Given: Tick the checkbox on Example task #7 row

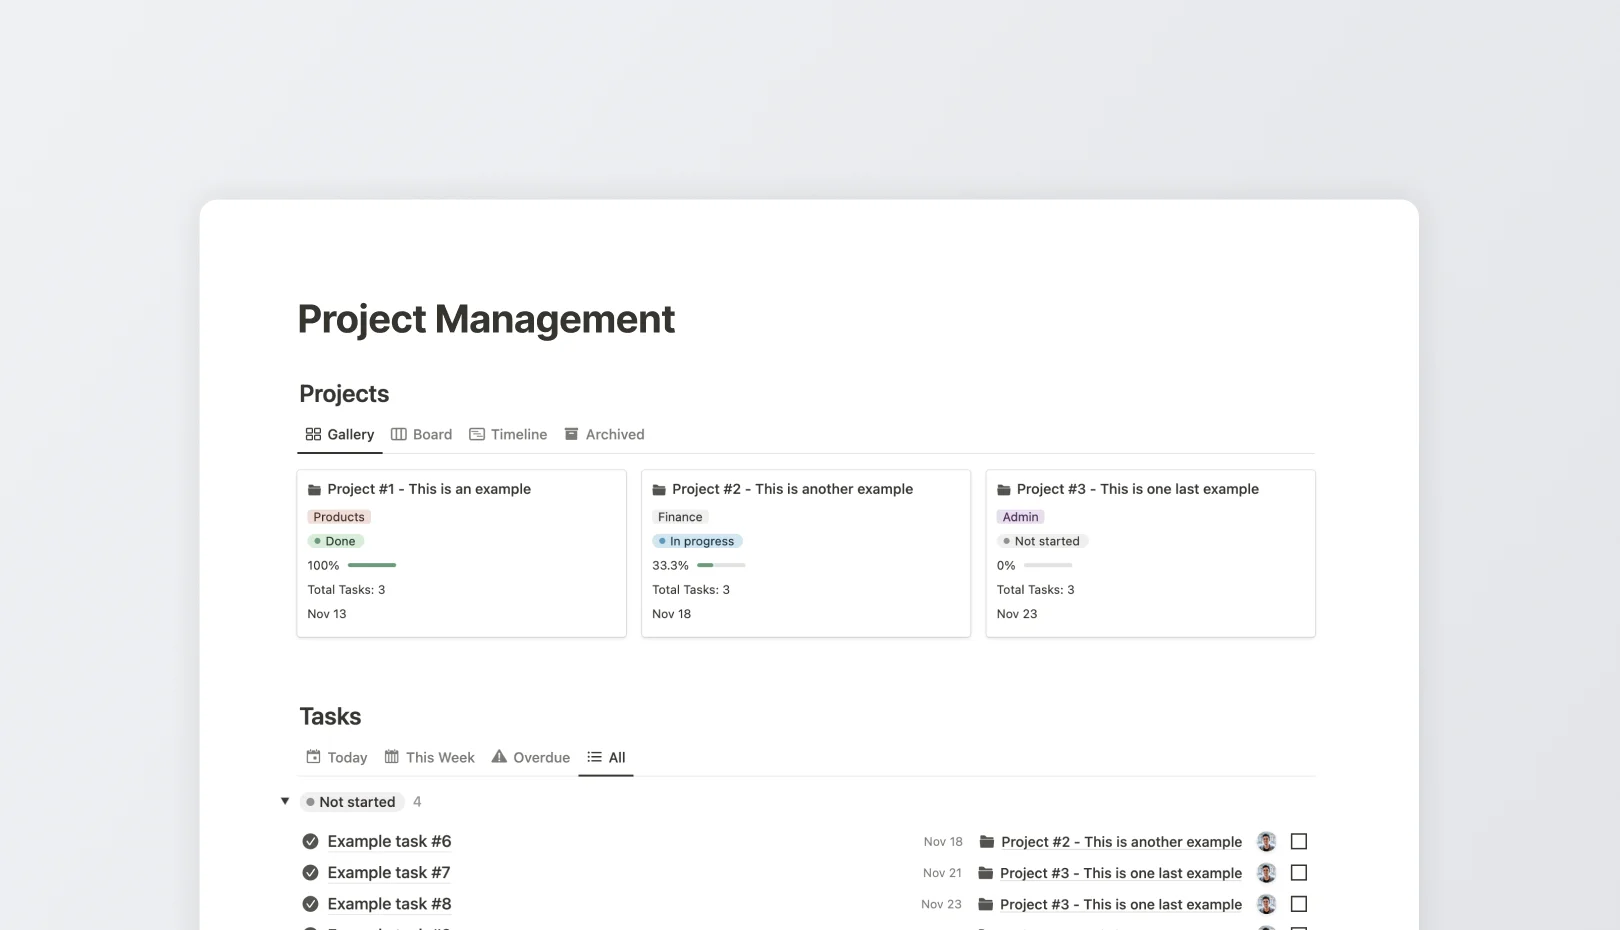Looking at the screenshot, I should pyautogui.click(x=1298, y=872).
